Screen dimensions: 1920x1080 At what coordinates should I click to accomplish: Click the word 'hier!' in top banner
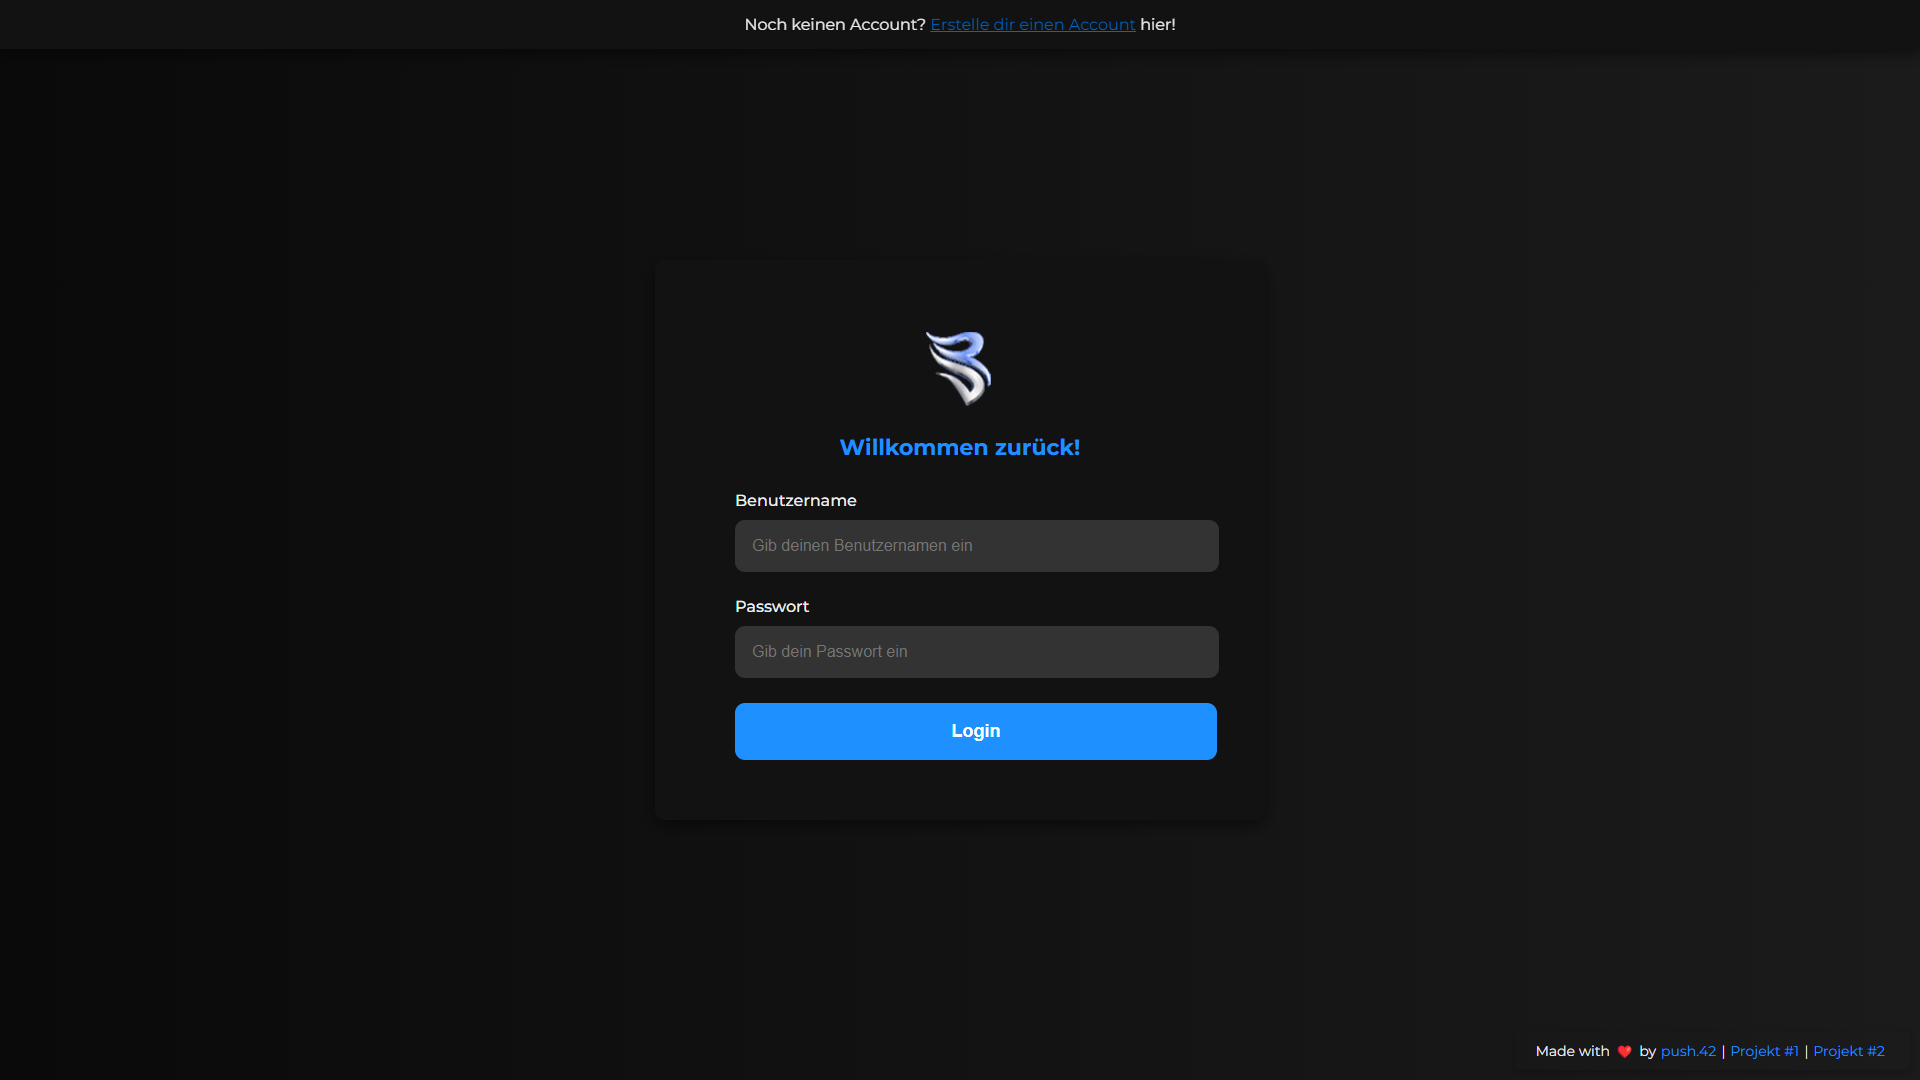pos(1157,24)
